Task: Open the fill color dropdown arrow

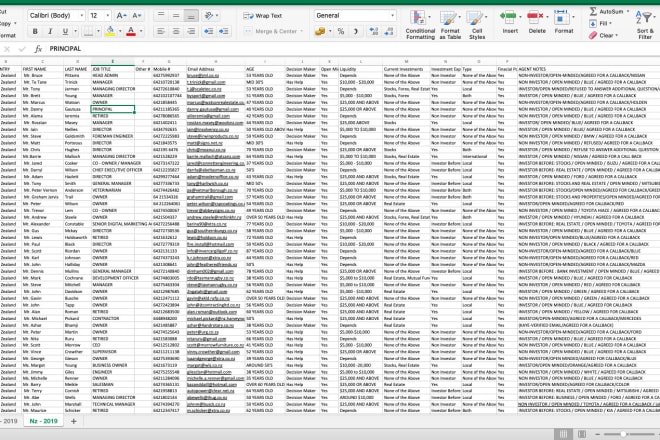Action: click(120, 31)
